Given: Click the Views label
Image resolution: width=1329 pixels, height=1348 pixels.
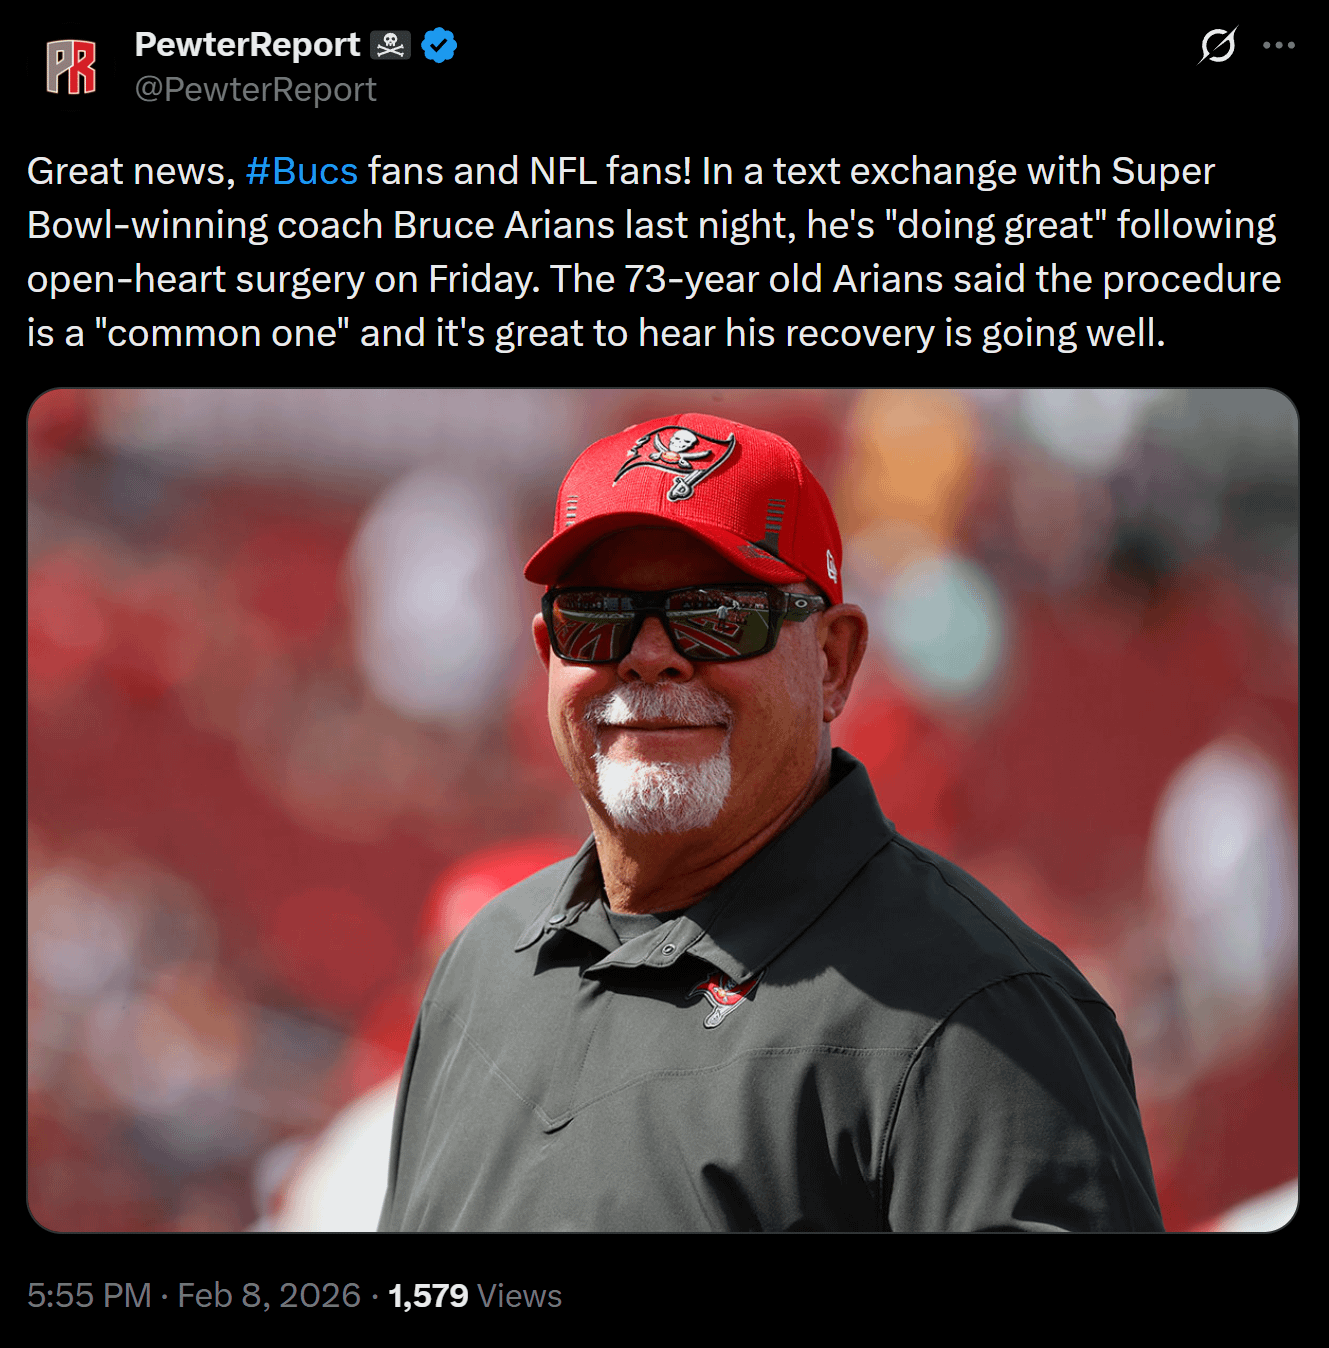Looking at the screenshot, I should [519, 1295].
